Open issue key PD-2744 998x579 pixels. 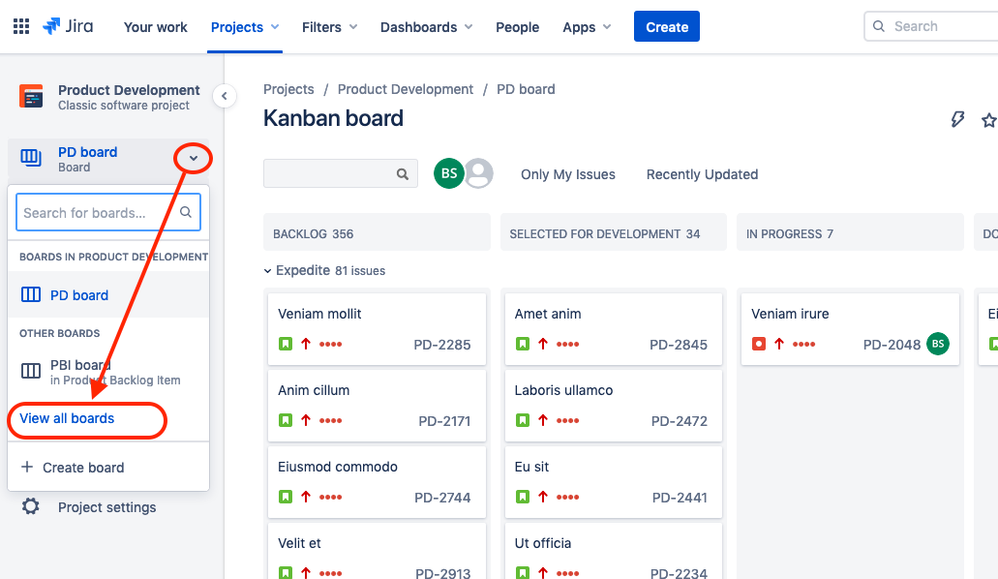click(442, 498)
